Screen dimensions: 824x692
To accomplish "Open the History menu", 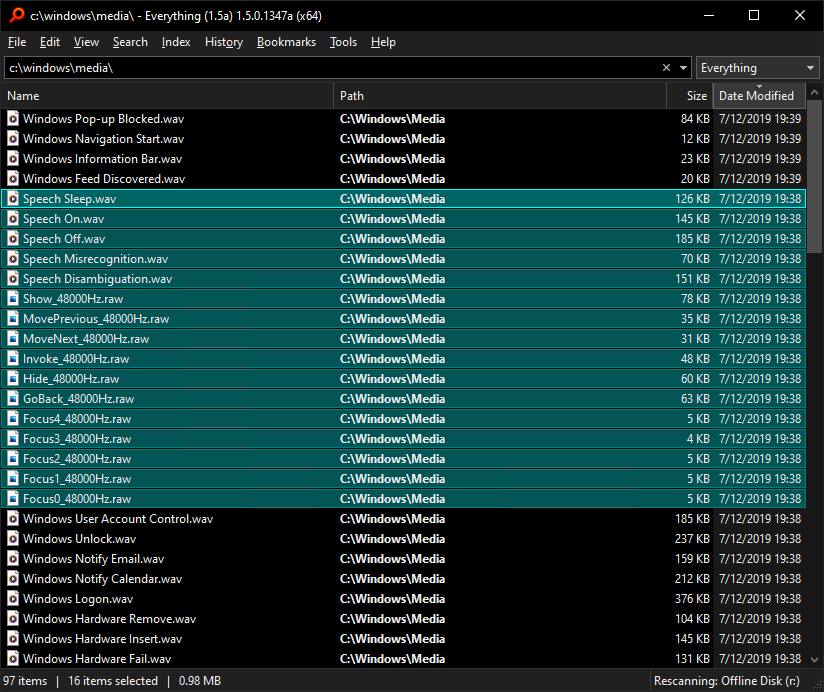I will pyautogui.click(x=224, y=42).
